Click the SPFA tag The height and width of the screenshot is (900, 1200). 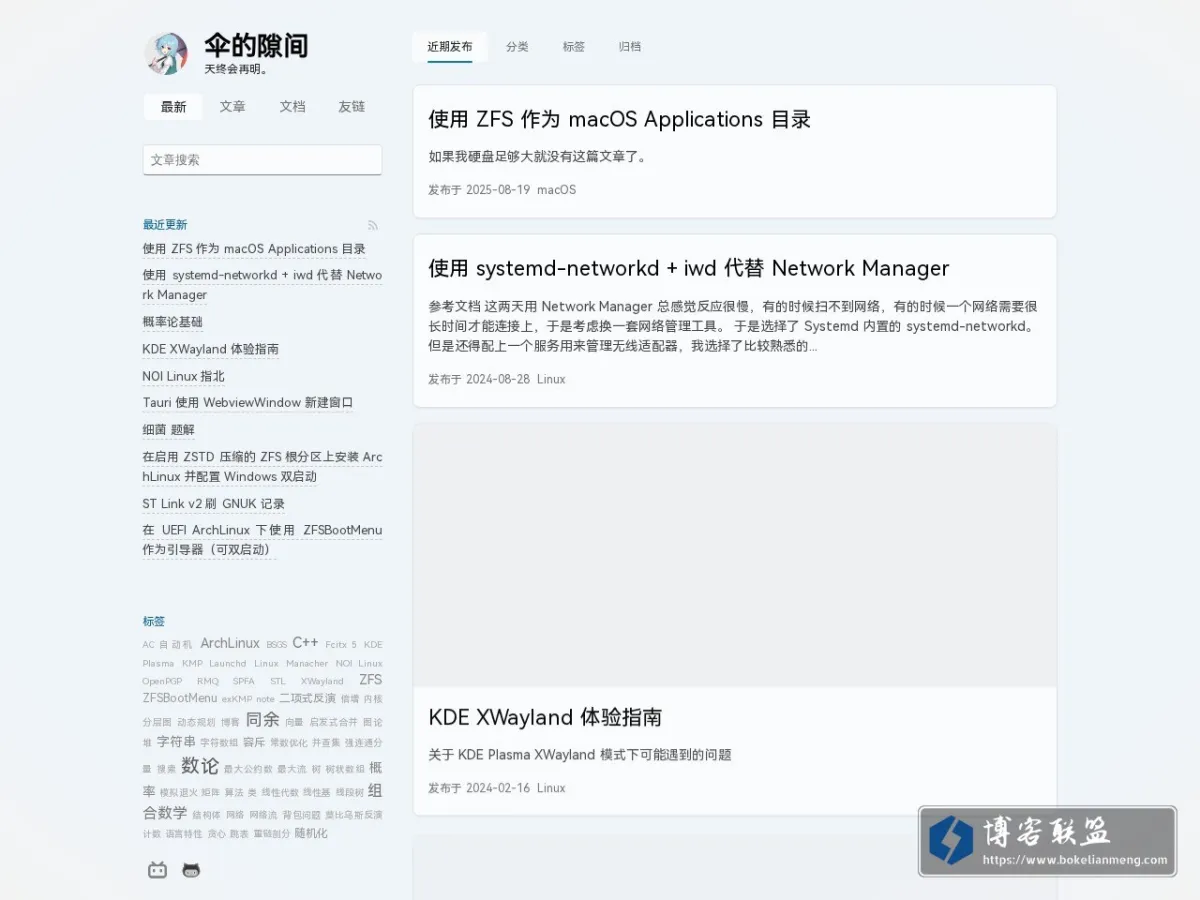(244, 681)
